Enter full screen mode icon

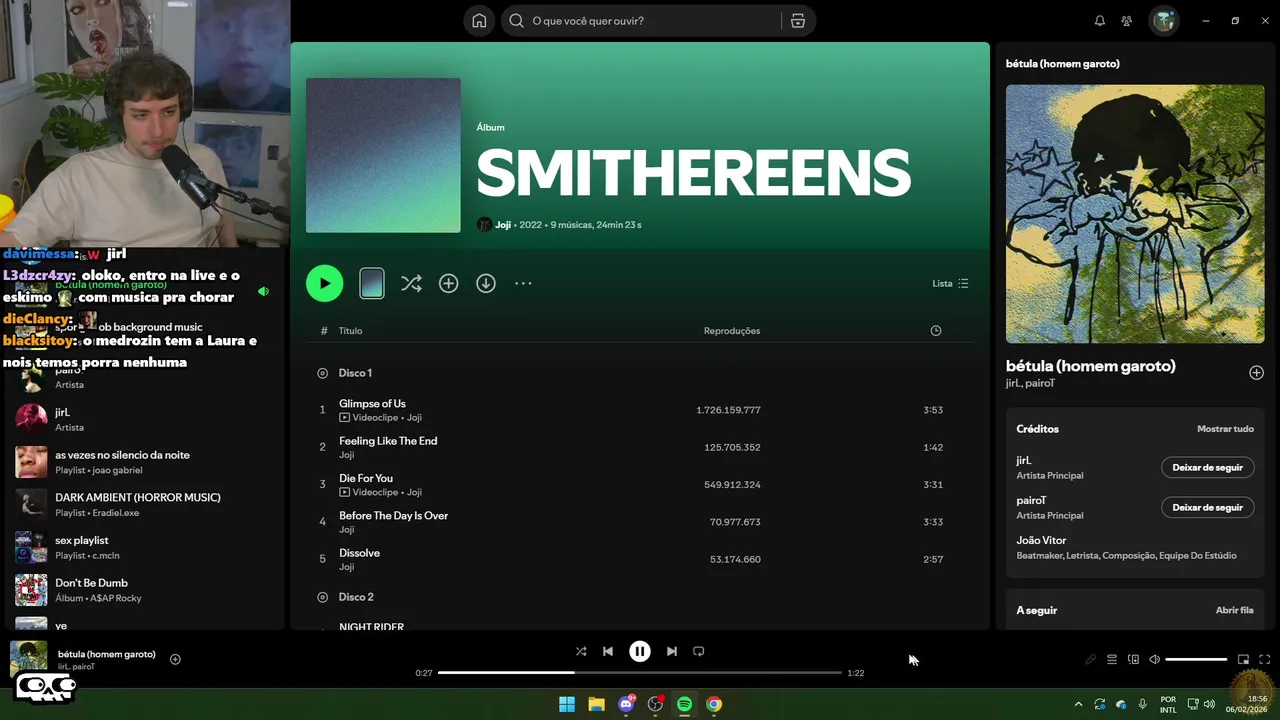pos(1264,660)
